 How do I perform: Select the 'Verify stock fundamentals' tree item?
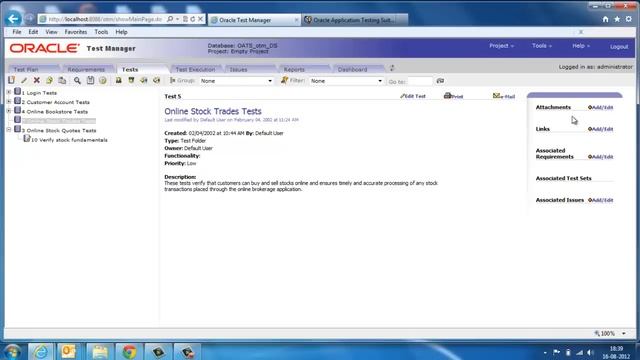click(x=69, y=140)
